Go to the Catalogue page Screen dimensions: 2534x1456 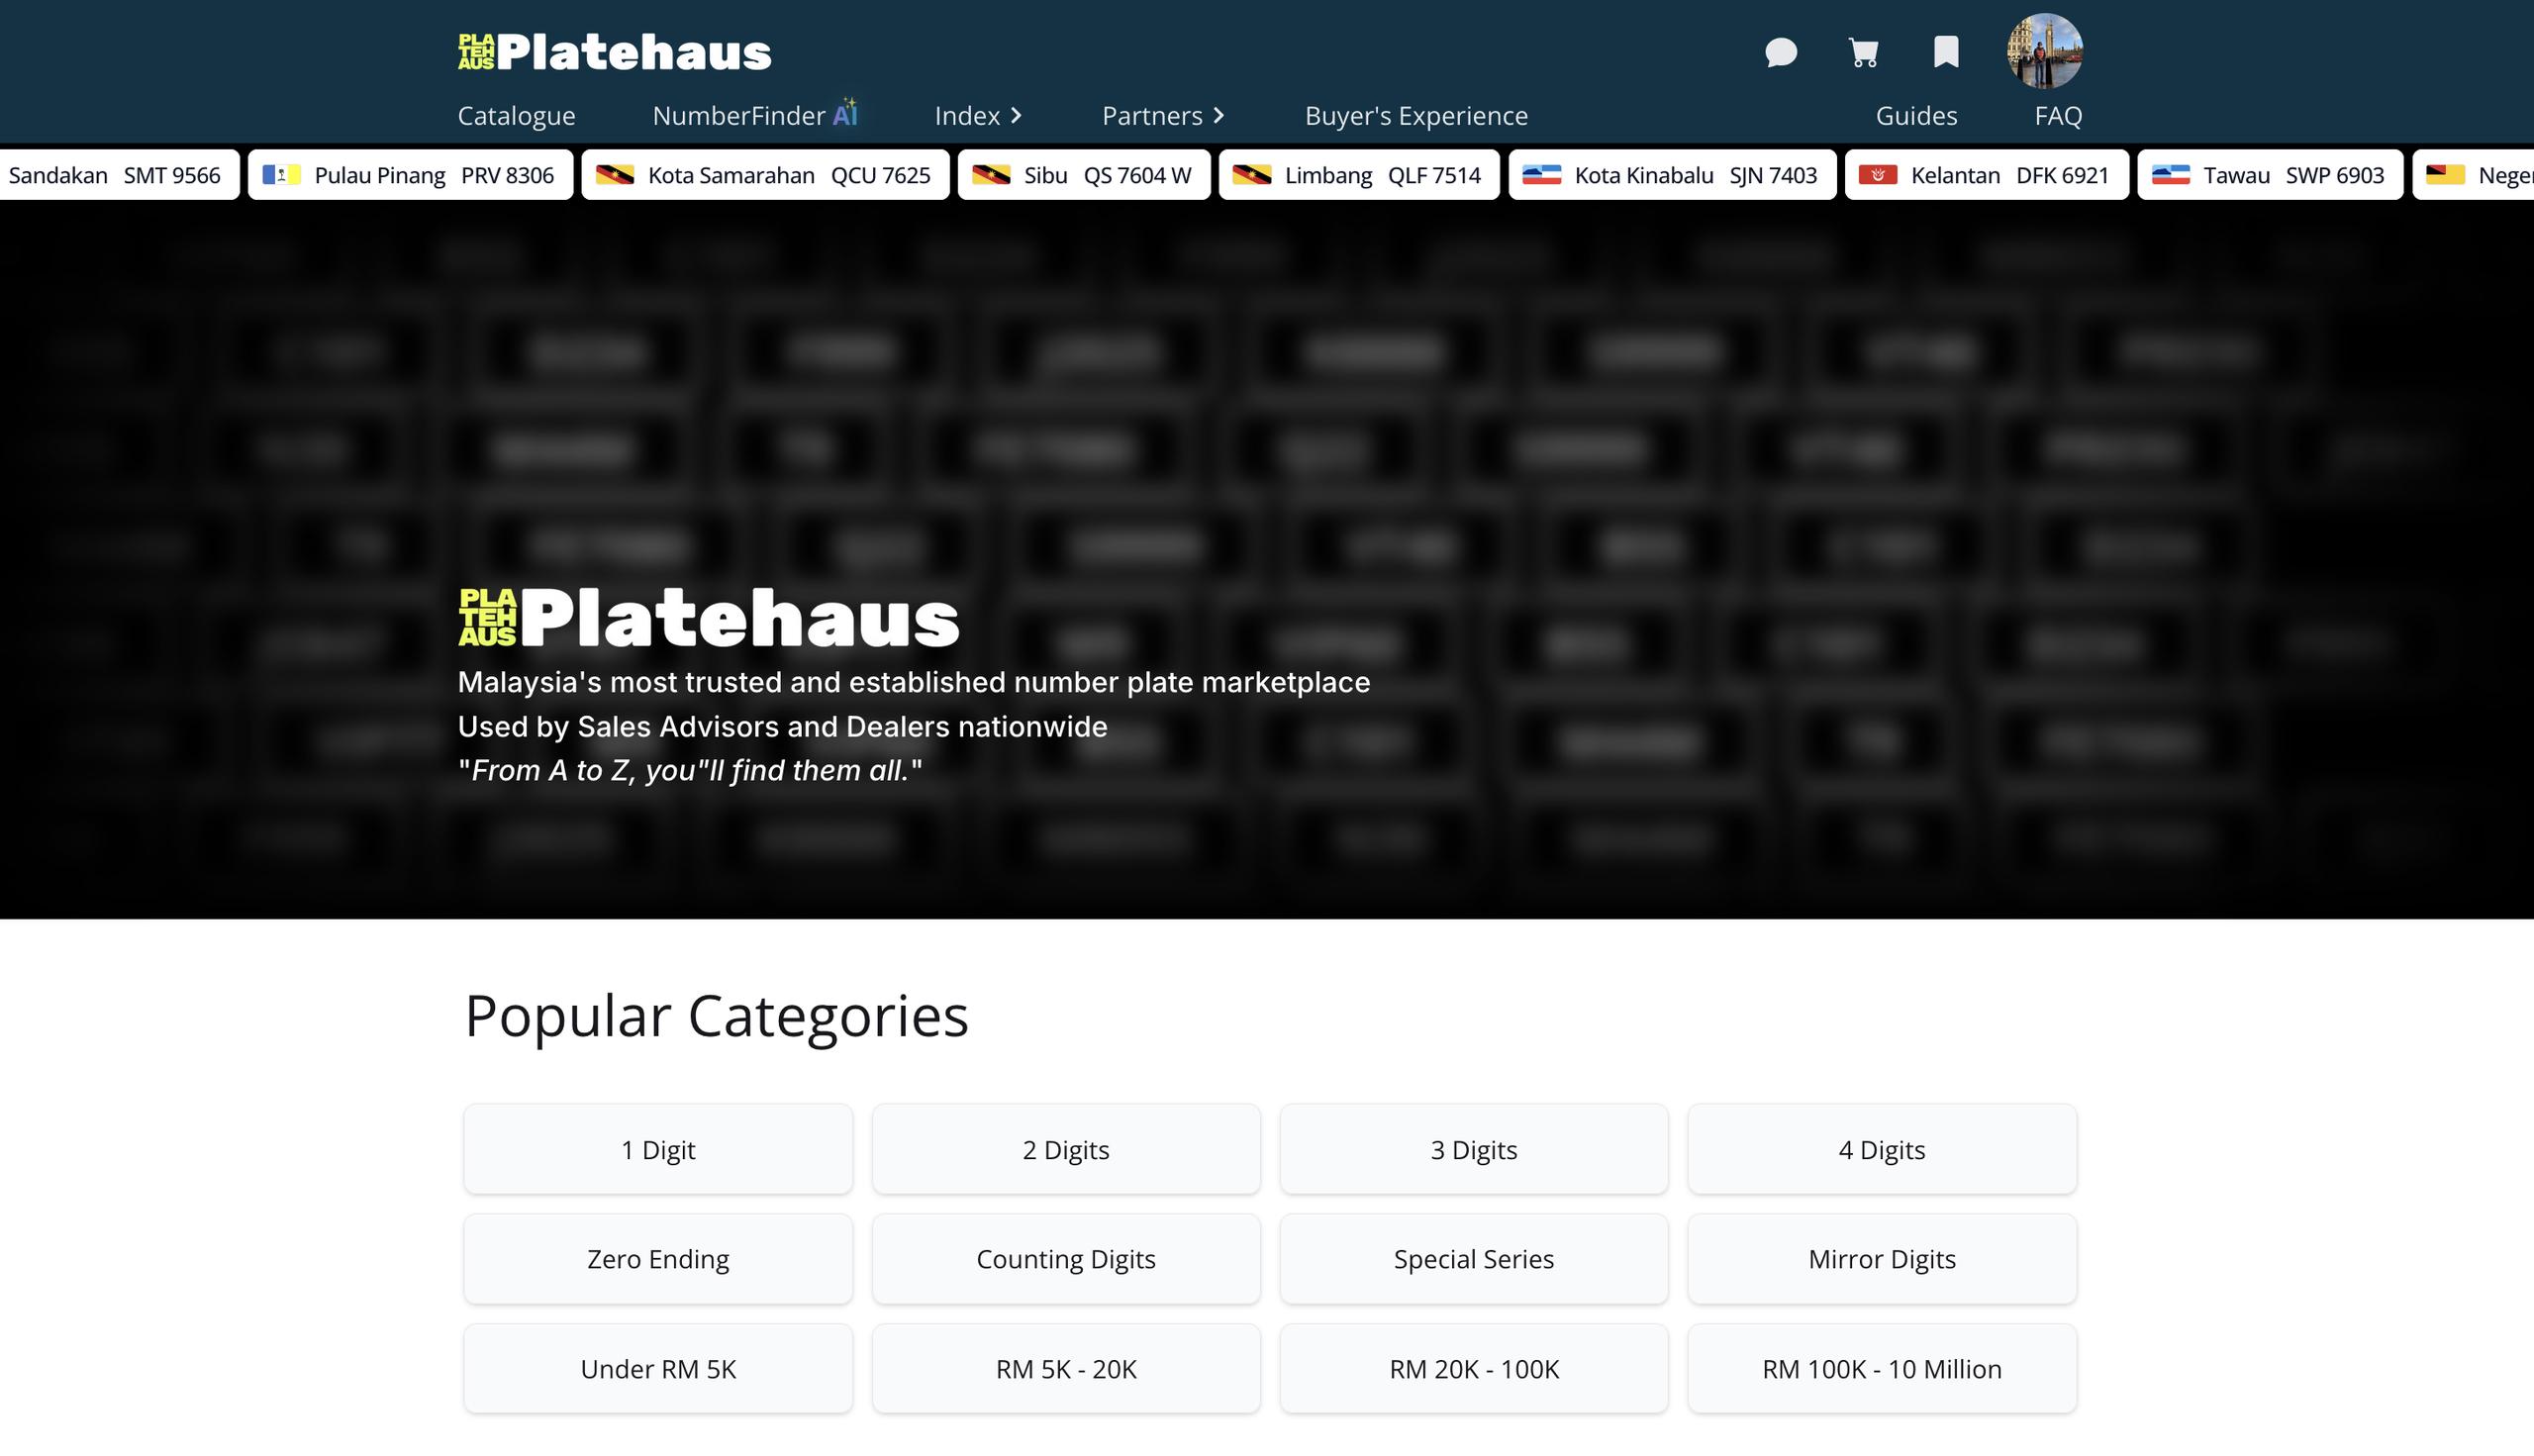click(516, 116)
